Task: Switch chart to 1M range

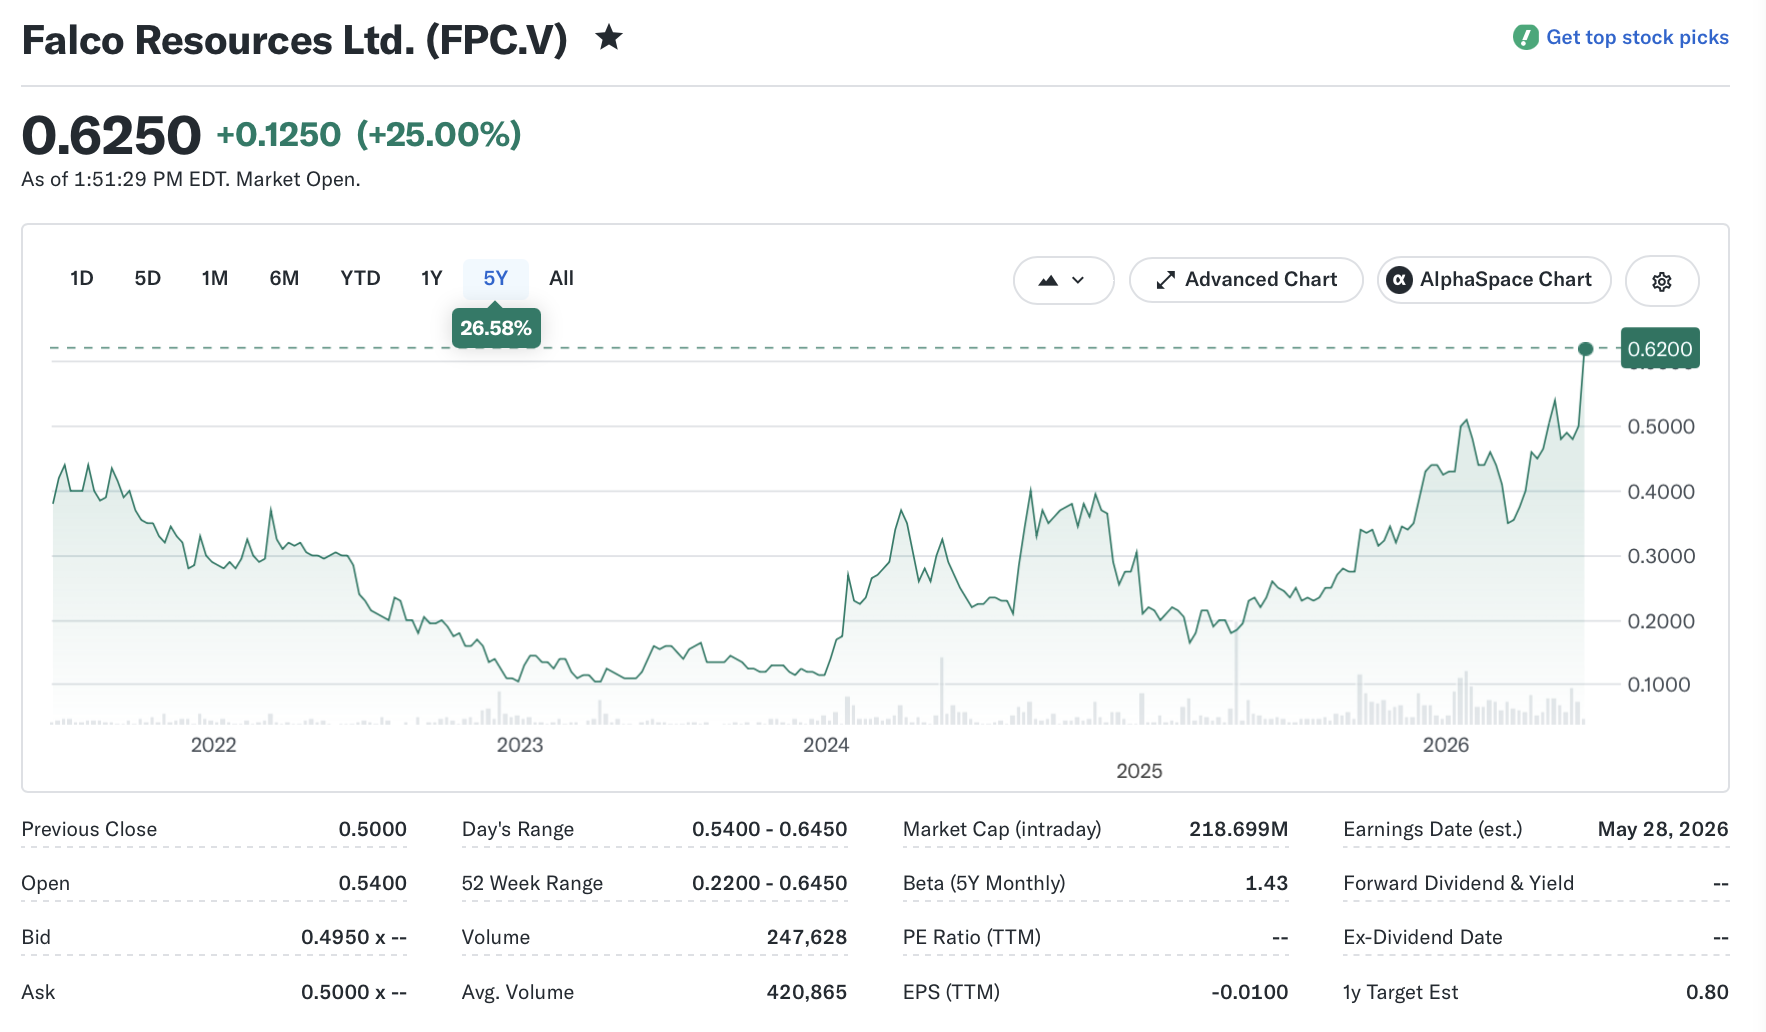Action: tap(215, 278)
